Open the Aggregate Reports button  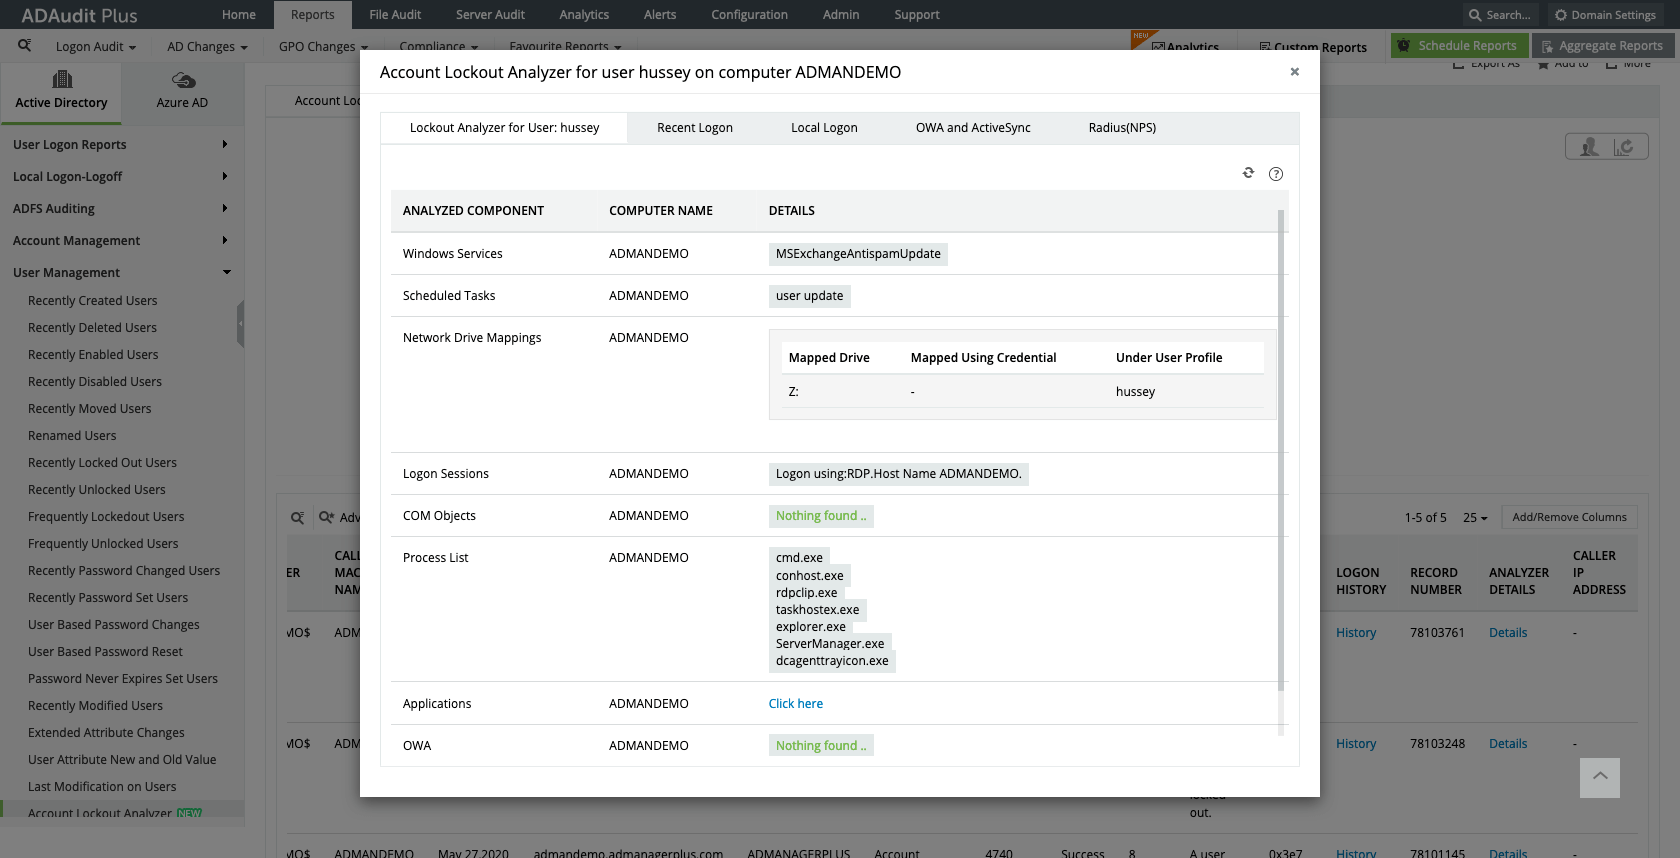click(x=1601, y=46)
